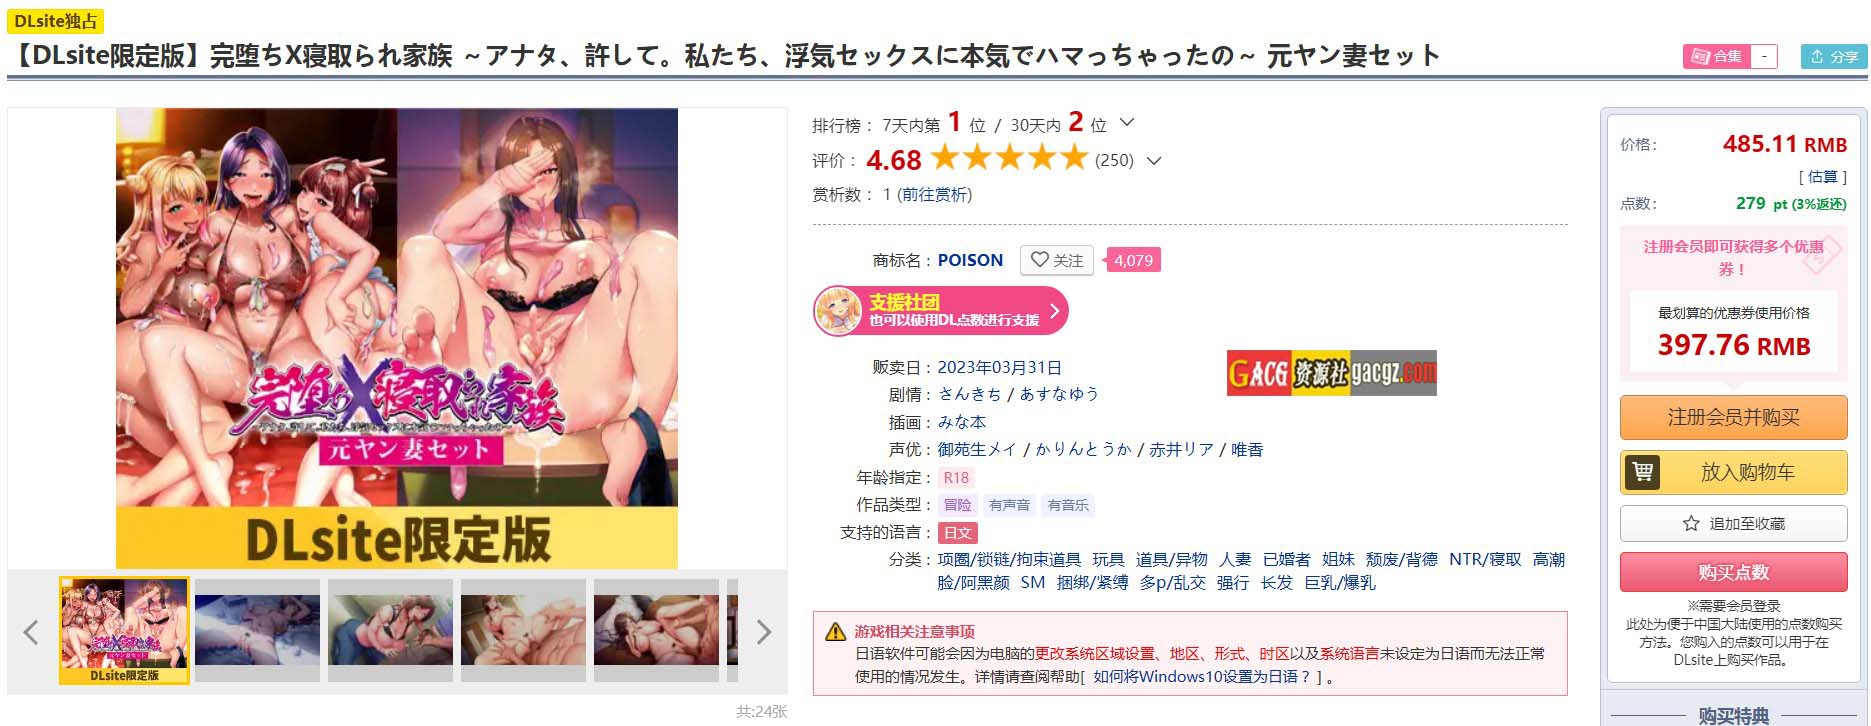Click the 注册会员并购买 button
Image resolution: width=1871 pixels, height=726 pixels.
coord(1733,417)
